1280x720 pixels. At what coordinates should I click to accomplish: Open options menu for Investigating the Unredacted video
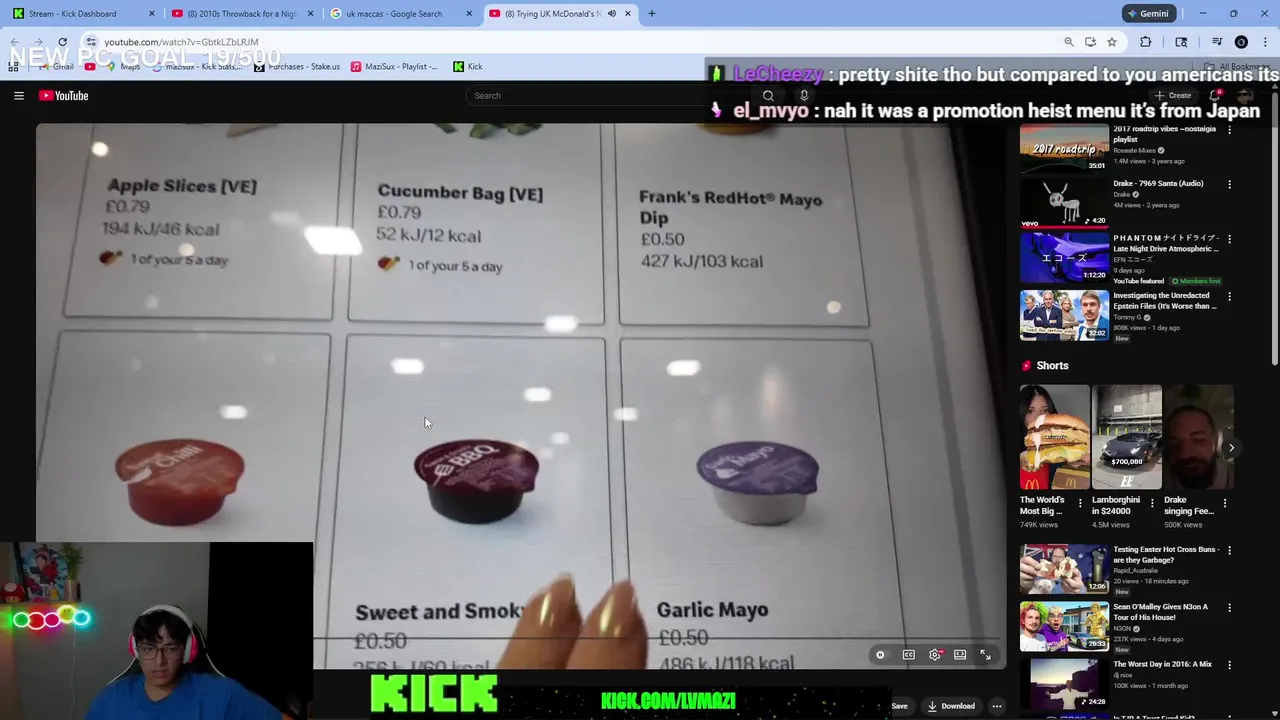(1229, 297)
